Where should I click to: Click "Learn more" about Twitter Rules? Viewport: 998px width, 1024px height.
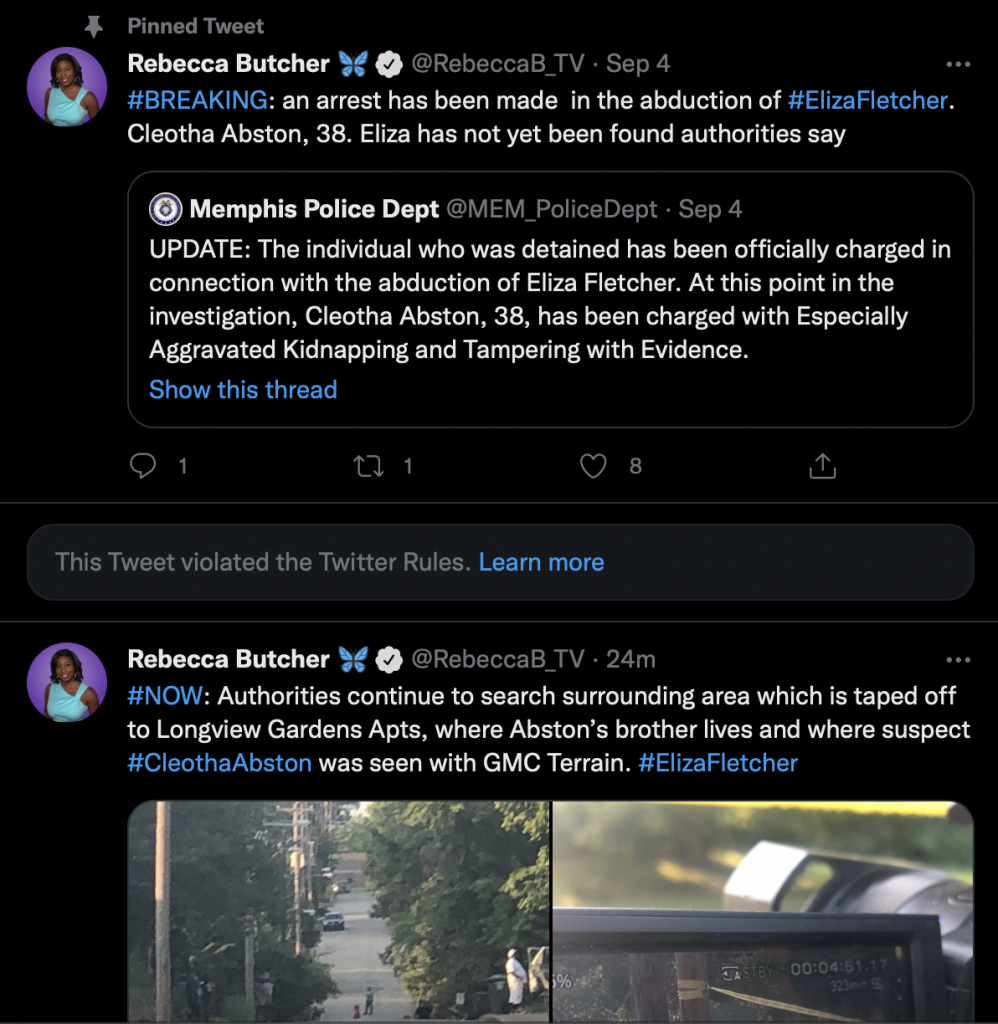(541, 562)
